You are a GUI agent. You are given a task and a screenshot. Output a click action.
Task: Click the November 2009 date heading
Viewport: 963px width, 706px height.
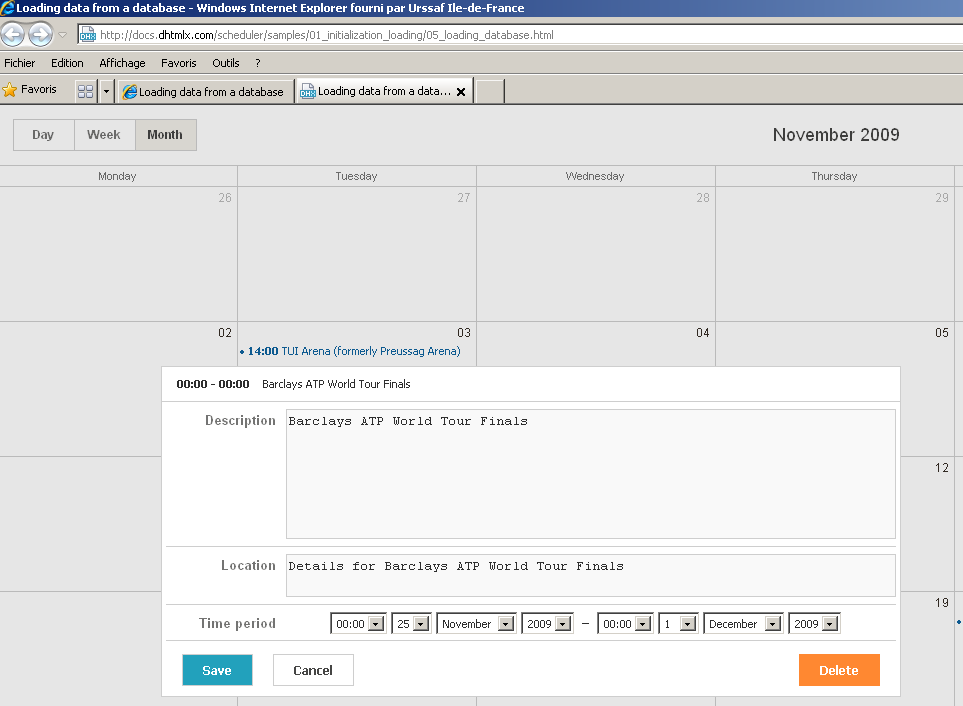pos(836,135)
